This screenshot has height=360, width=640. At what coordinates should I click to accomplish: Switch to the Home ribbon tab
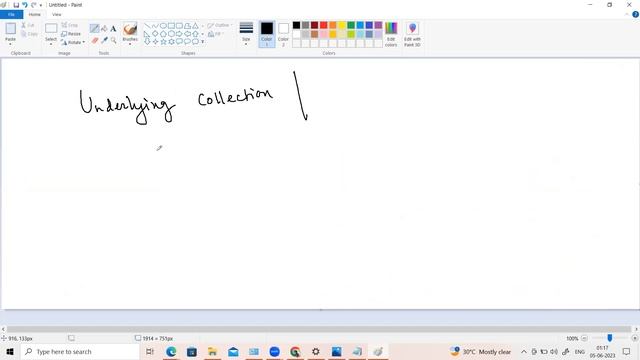click(x=35, y=14)
